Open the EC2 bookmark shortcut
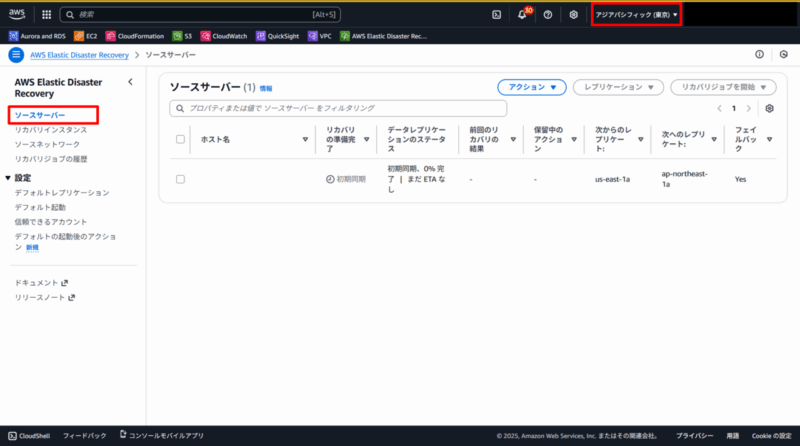The image size is (800, 446). pyautogui.click(x=85, y=36)
